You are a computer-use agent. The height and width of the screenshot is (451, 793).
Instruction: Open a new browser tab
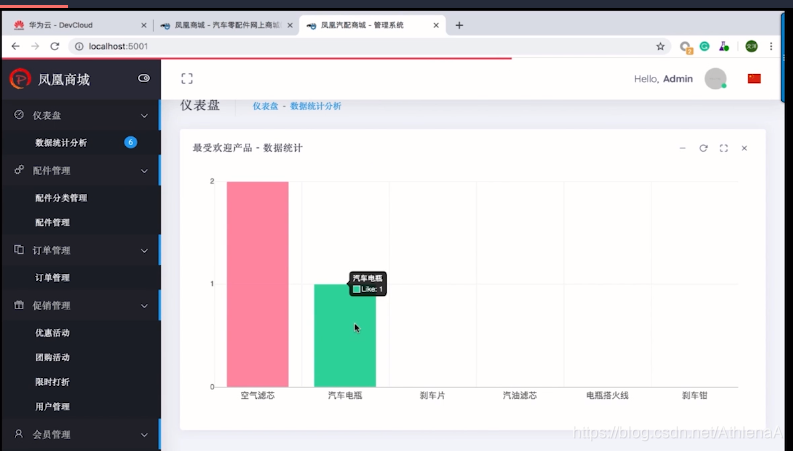[x=459, y=25]
